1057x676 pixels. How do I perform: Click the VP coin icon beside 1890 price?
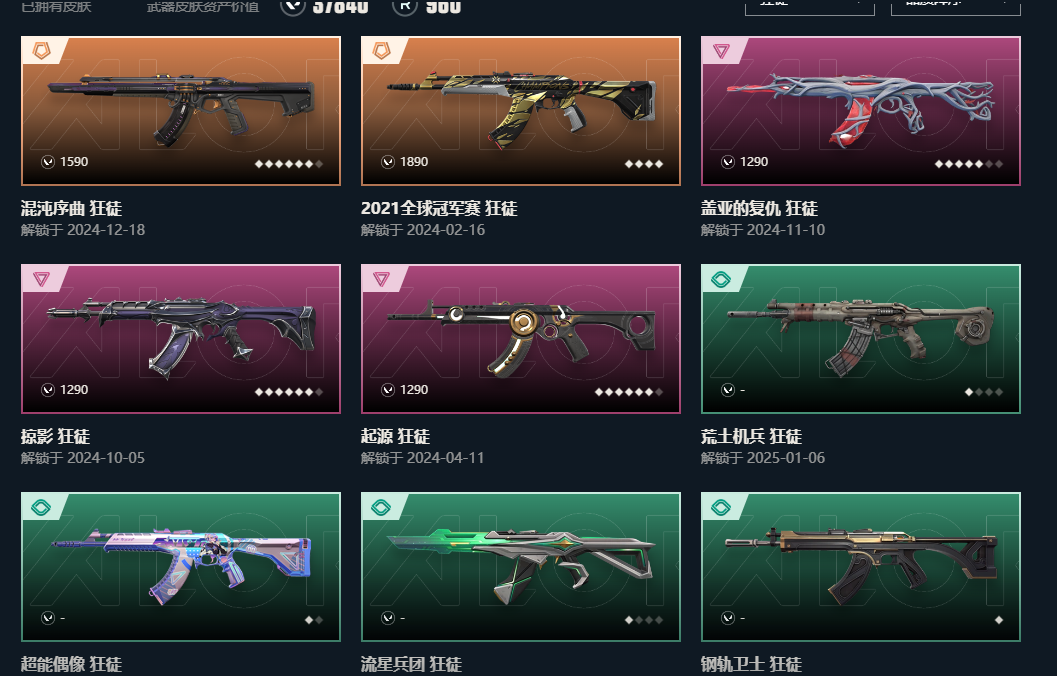click(x=388, y=162)
